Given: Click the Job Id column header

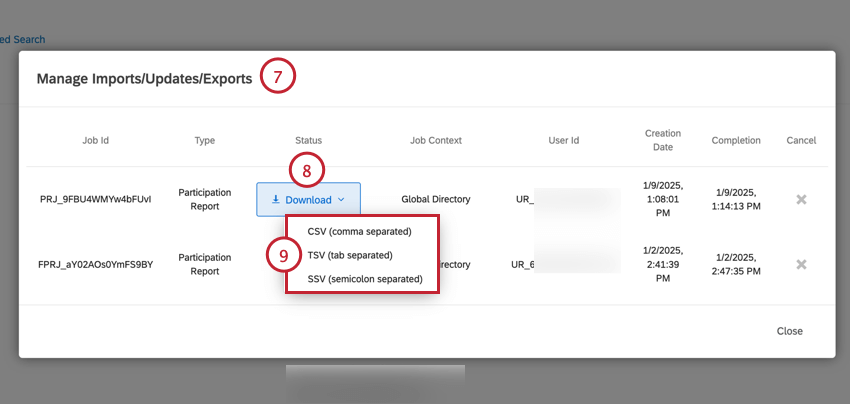Looking at the screenshot, I should (x=96, y=140).
